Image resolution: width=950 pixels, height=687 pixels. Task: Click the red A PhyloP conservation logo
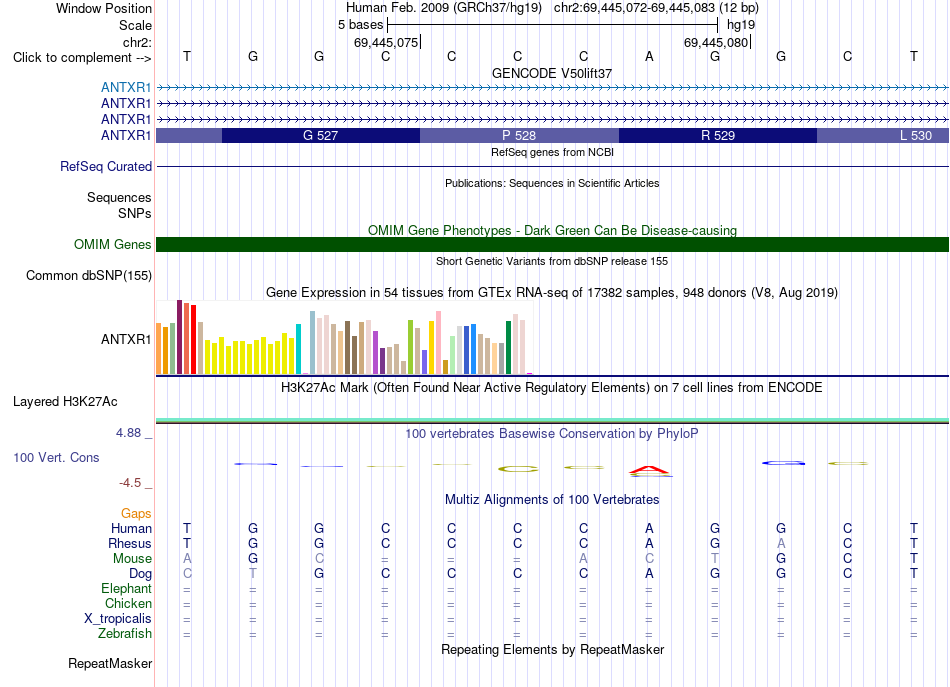(x=649, y=470)
